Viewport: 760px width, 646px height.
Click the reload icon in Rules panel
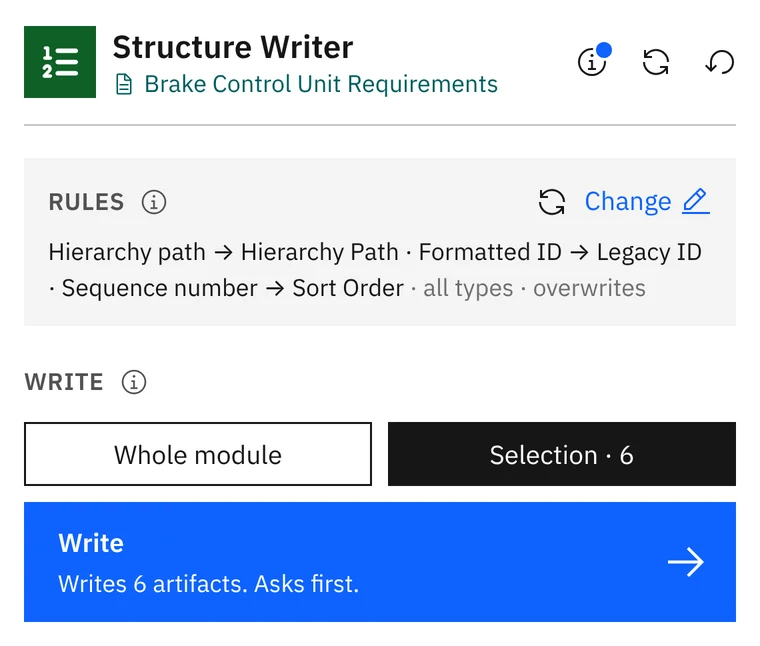pos(552,202)
